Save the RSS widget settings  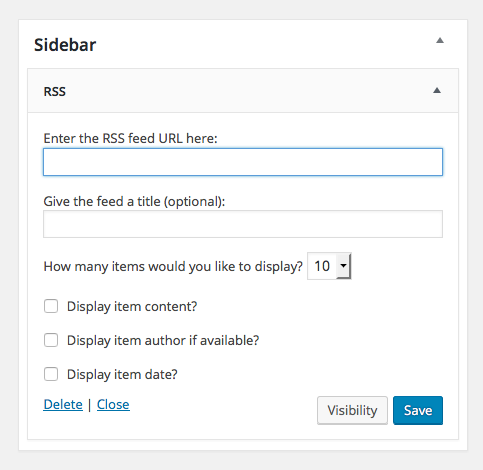click(x=418, y=410)
